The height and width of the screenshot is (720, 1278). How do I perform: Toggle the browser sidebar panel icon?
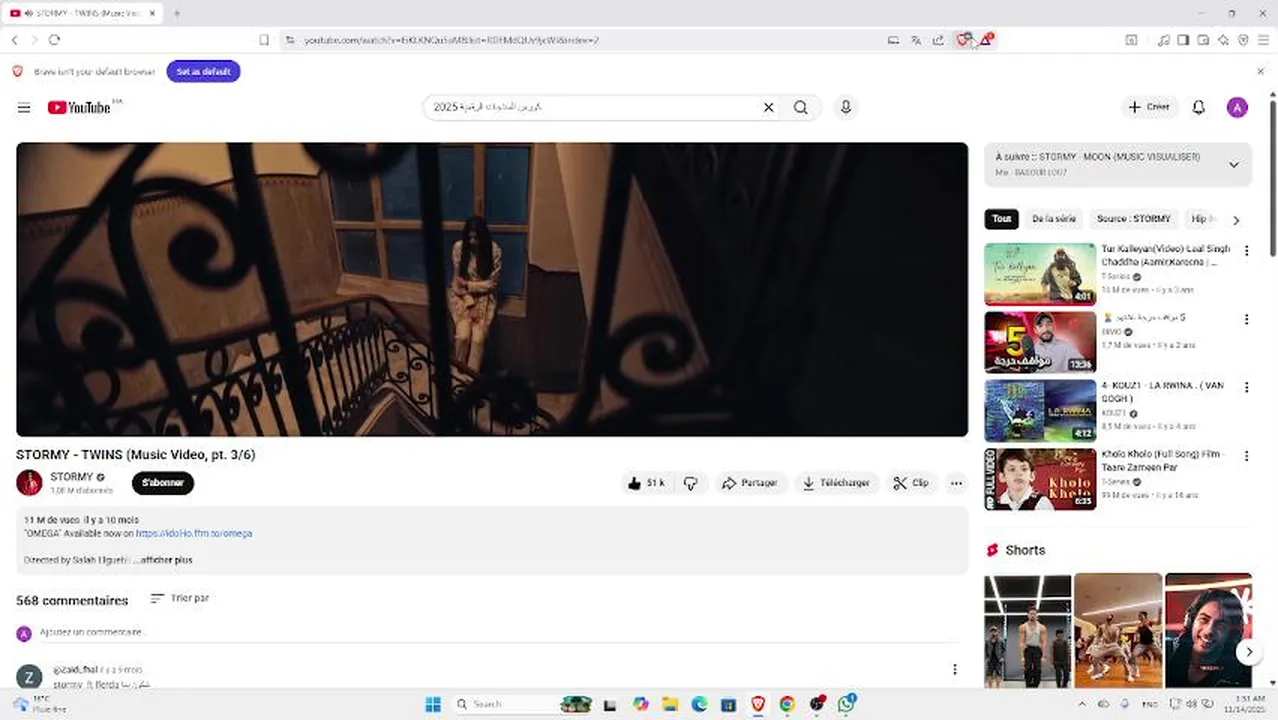pos(1183,40)
